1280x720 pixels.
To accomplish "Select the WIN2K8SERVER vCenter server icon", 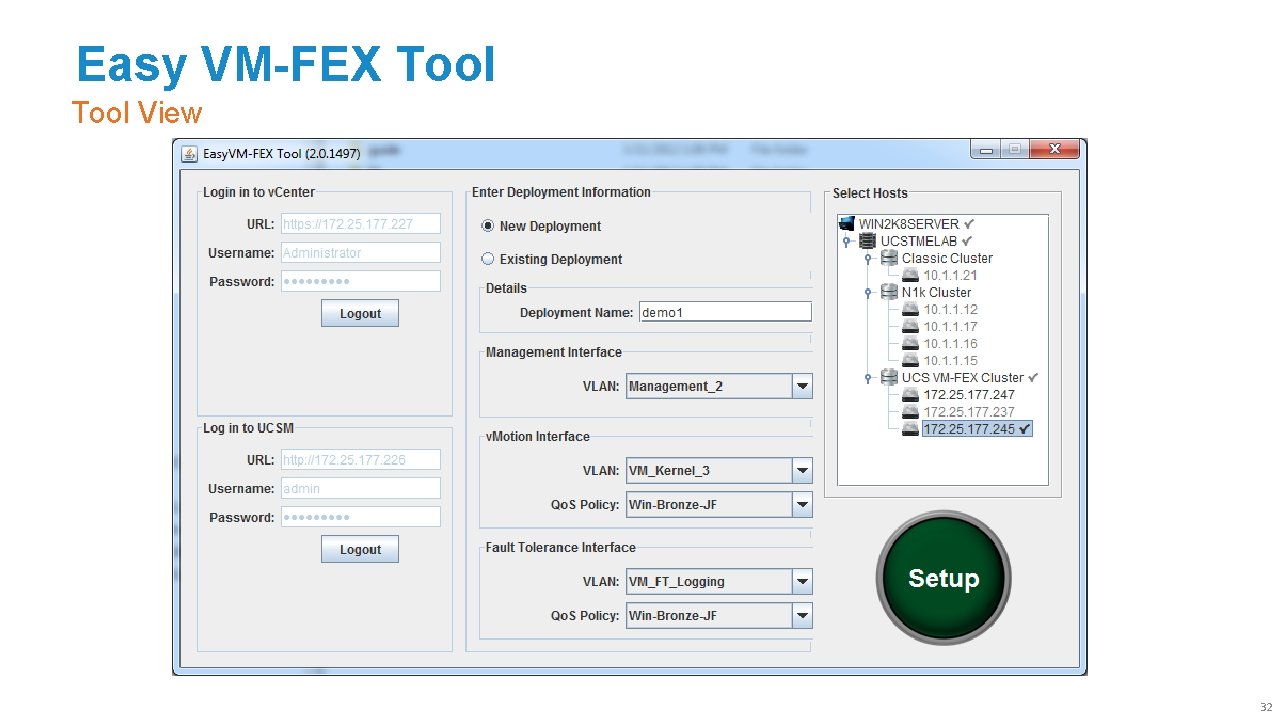I will coord(847,224).
